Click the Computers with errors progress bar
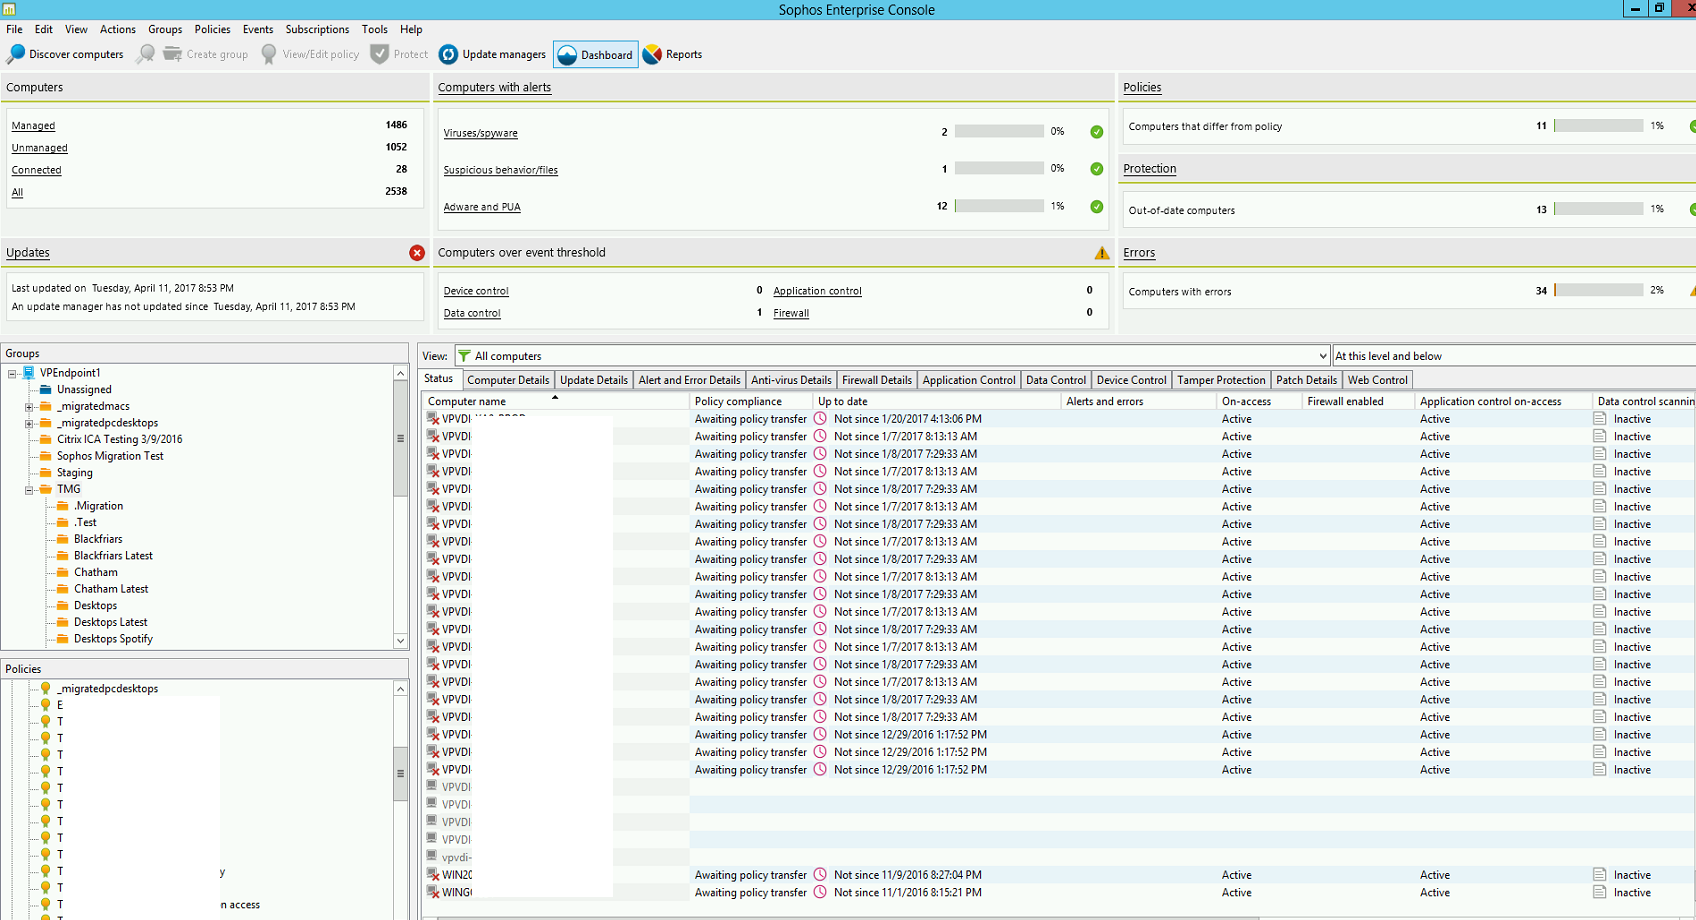The width and height of the screenshot is (1696, 920). [1599, 290]
